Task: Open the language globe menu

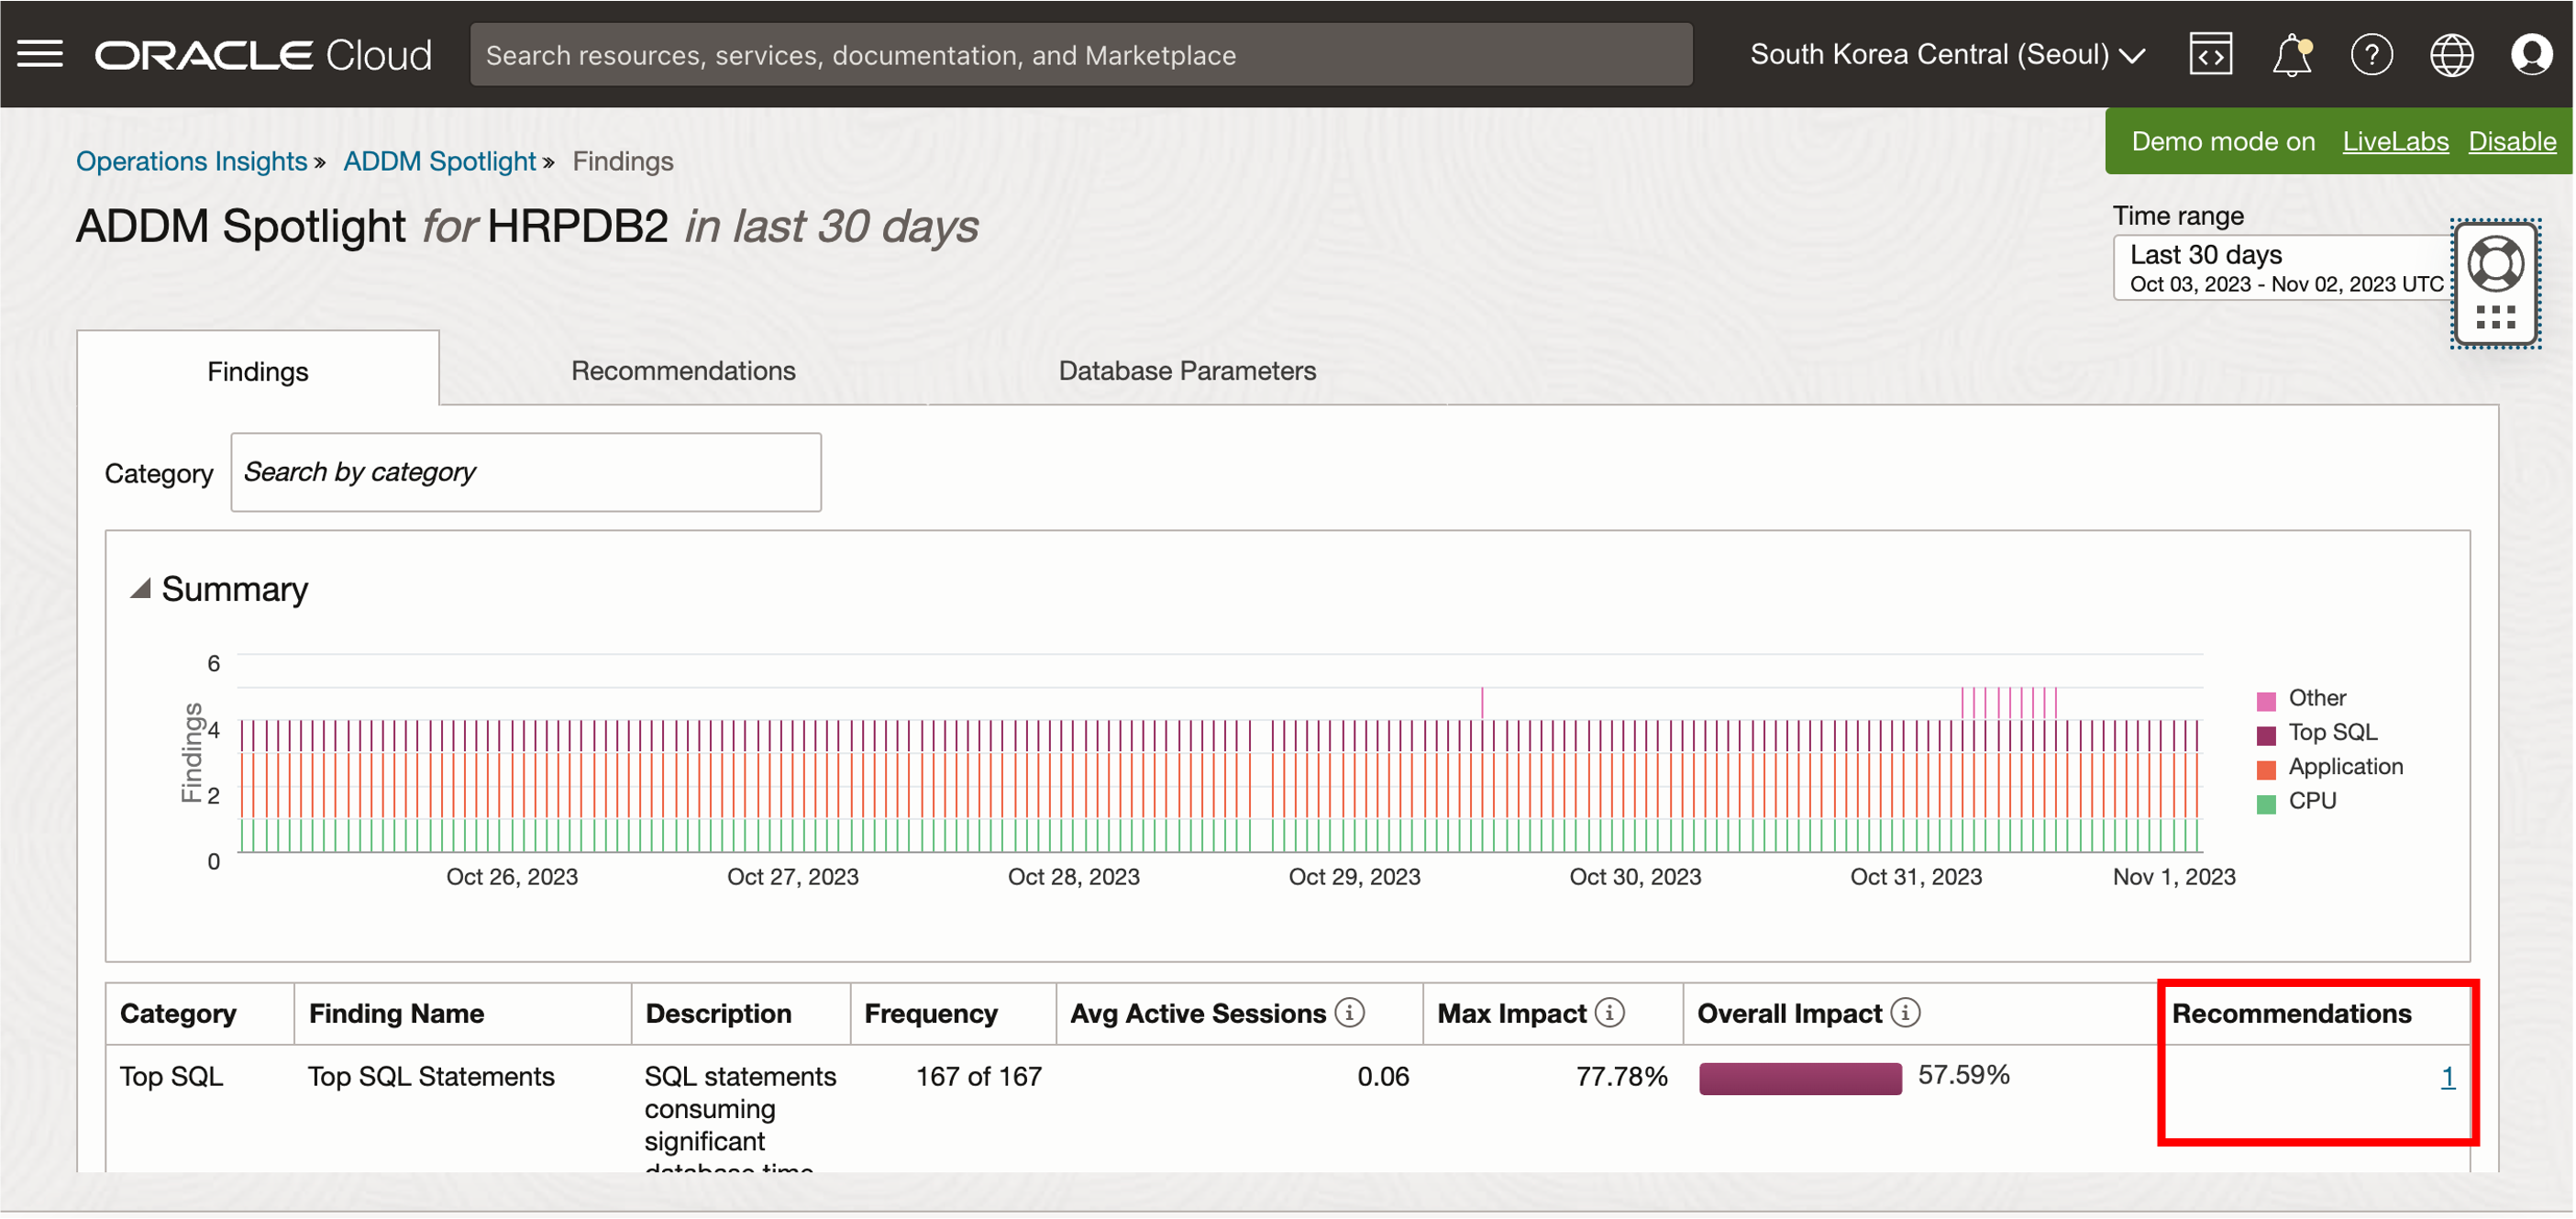Action: 2451,55
